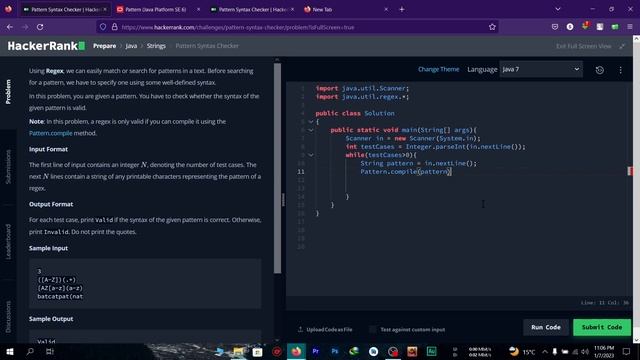The image size is (640, 360).
Task: Click the Pocket save icon
Action: (554, 27)
